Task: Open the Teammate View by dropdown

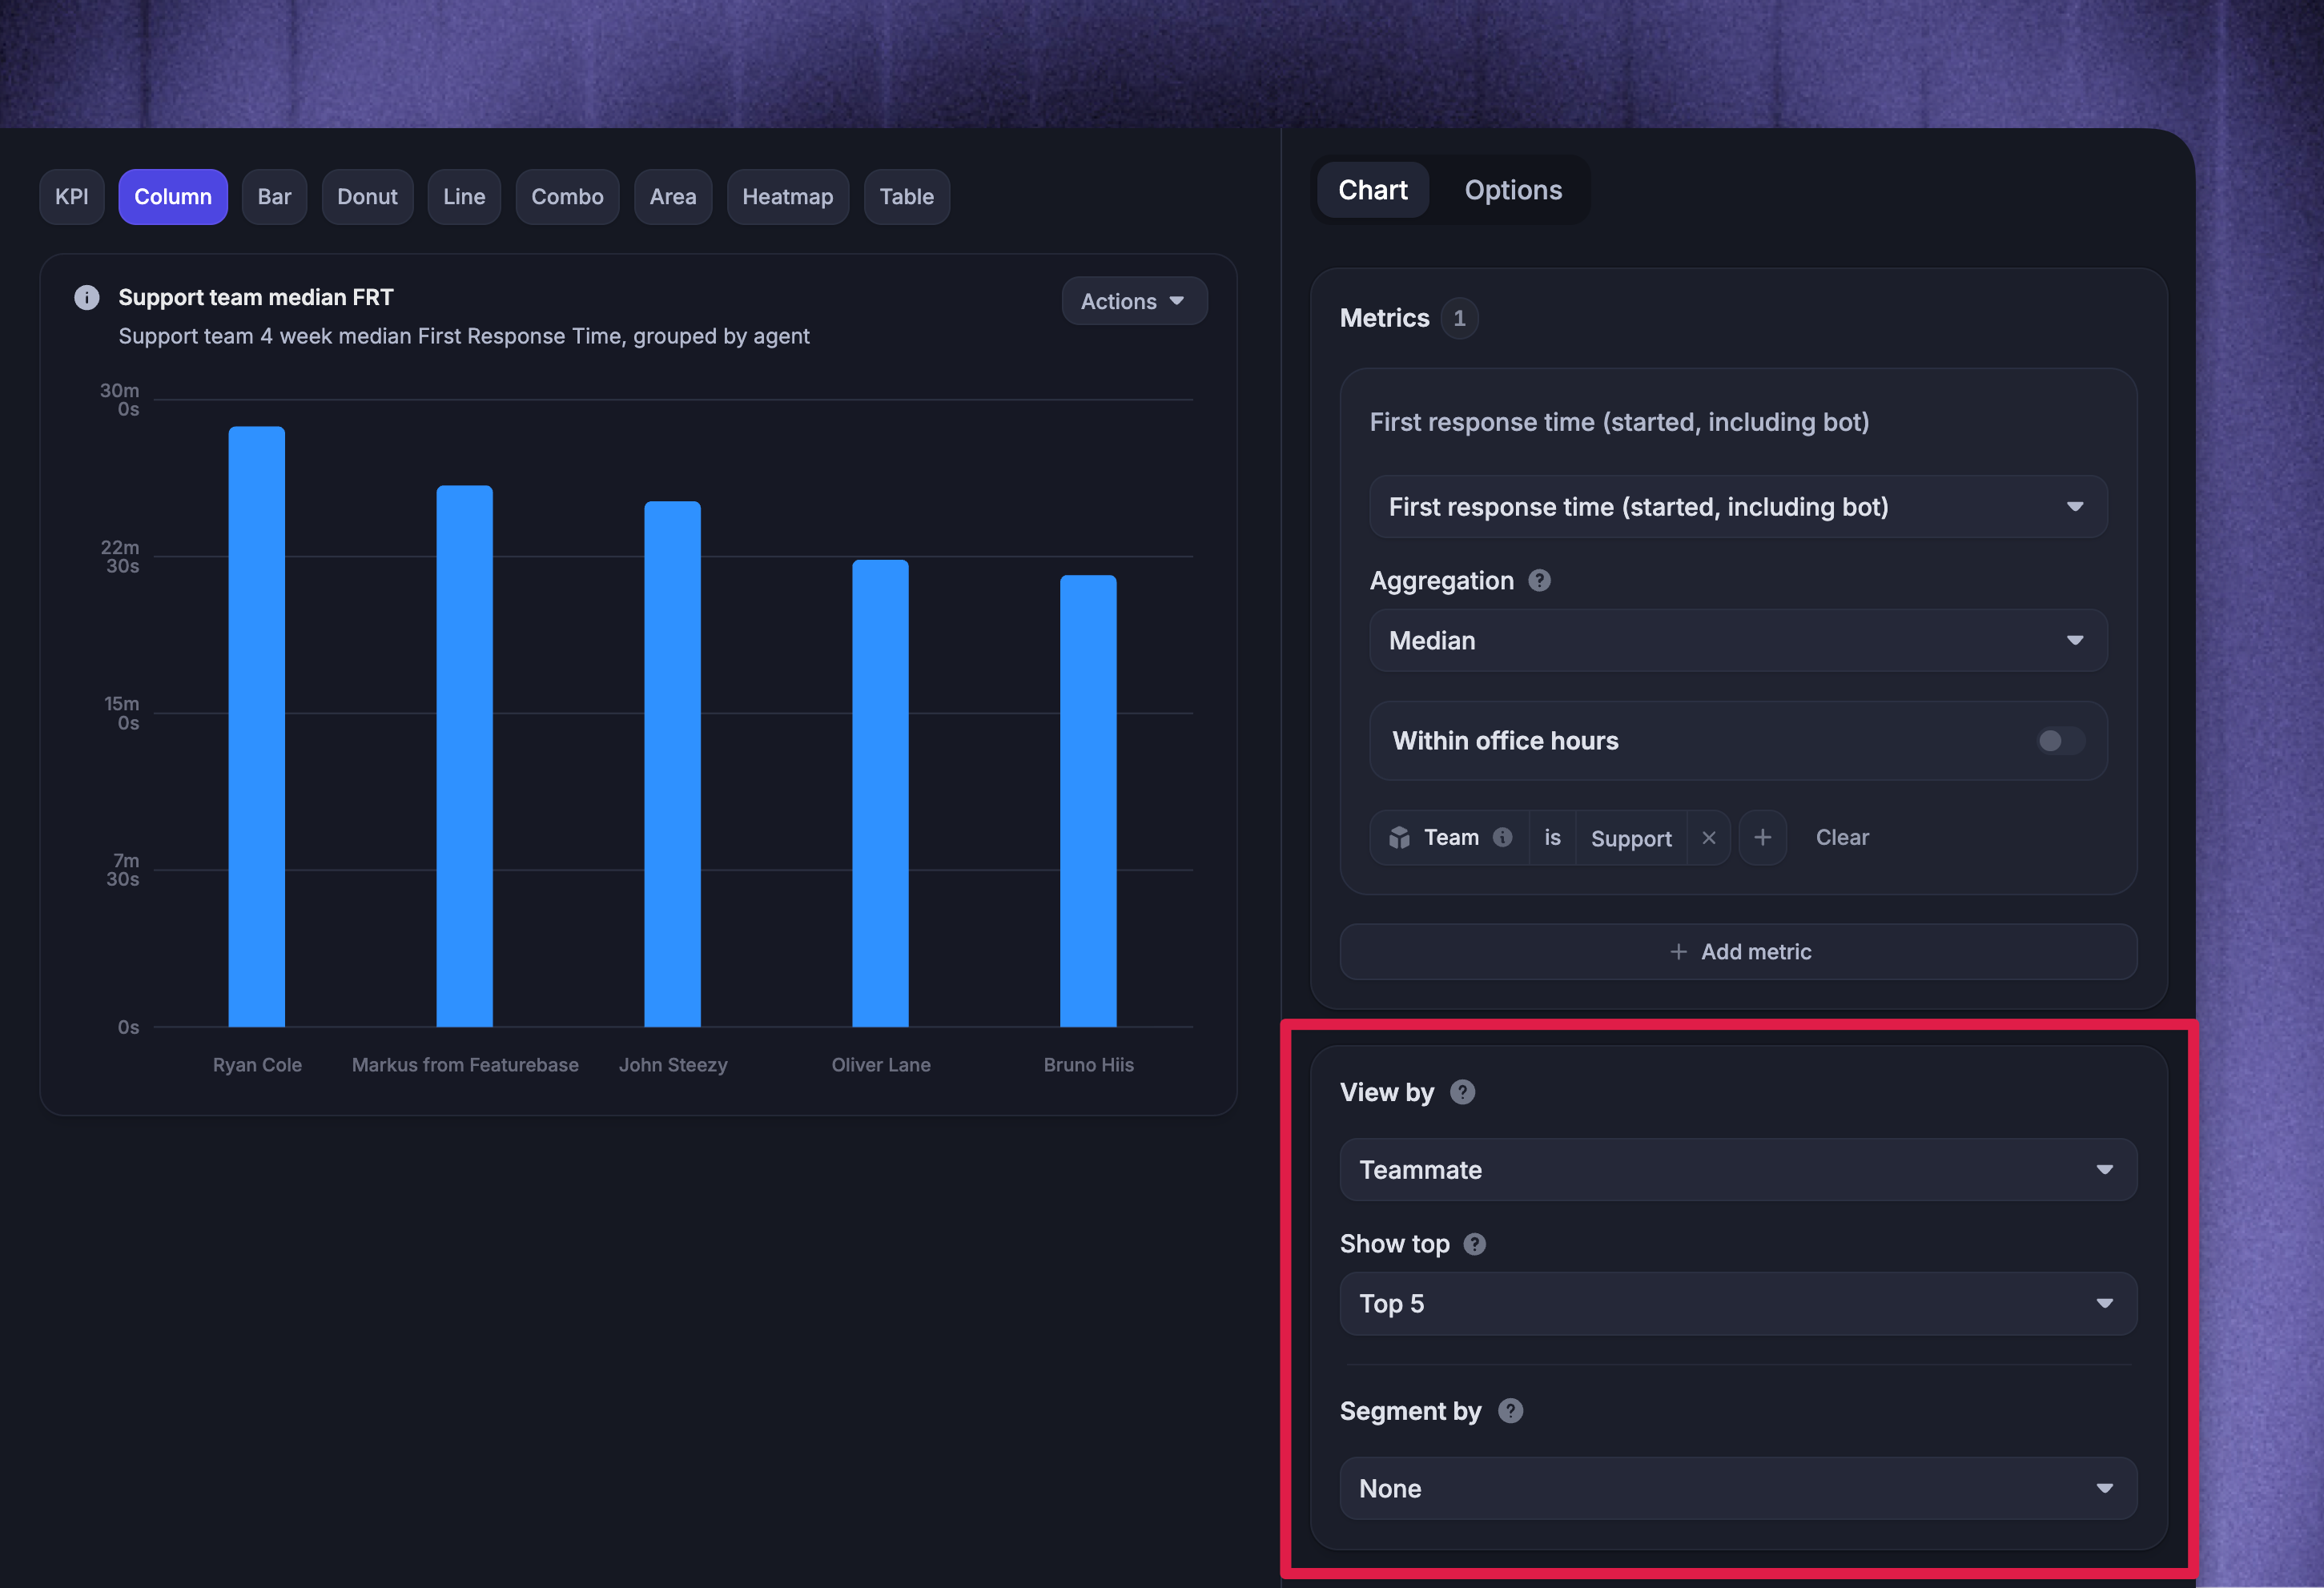Action: coord(1738,1170)
